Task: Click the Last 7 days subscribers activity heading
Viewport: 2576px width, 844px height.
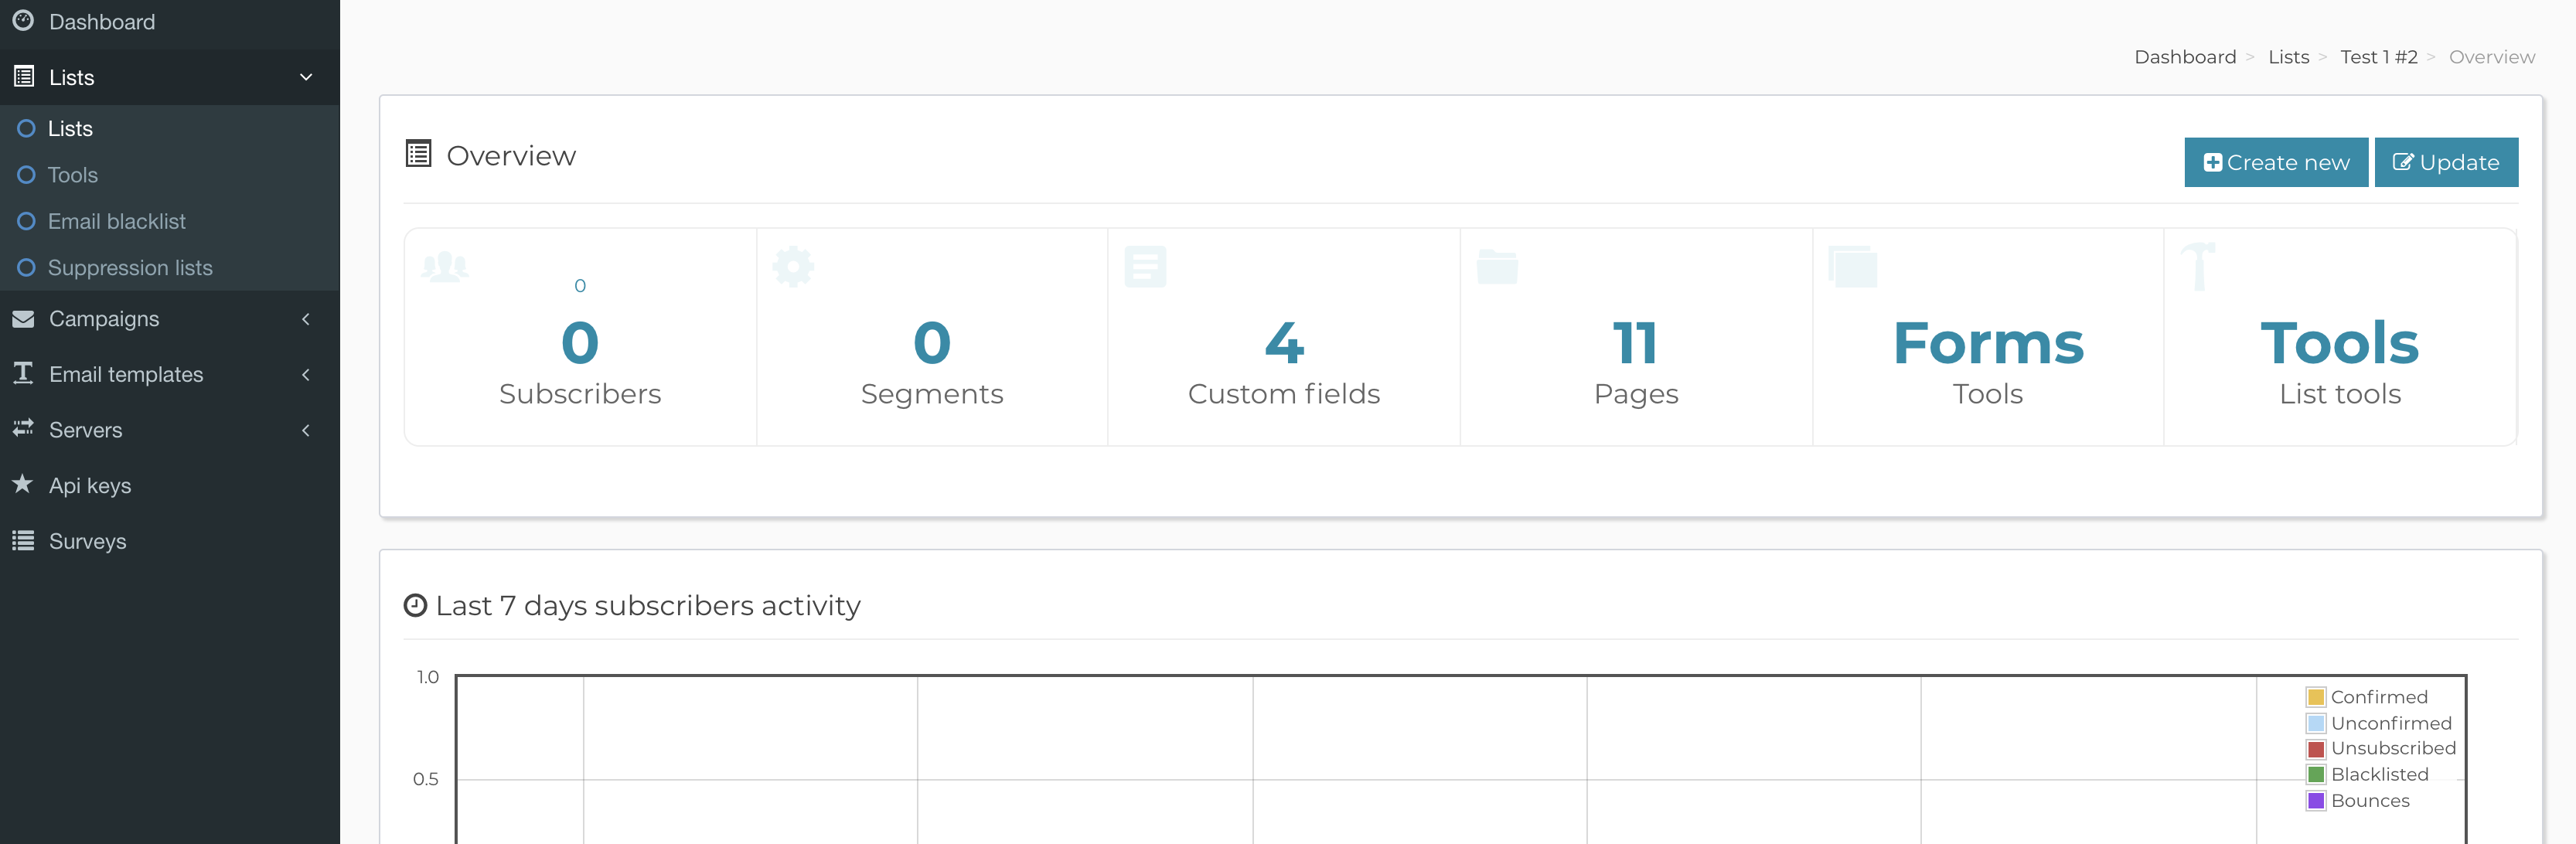Action: point(648,605)
